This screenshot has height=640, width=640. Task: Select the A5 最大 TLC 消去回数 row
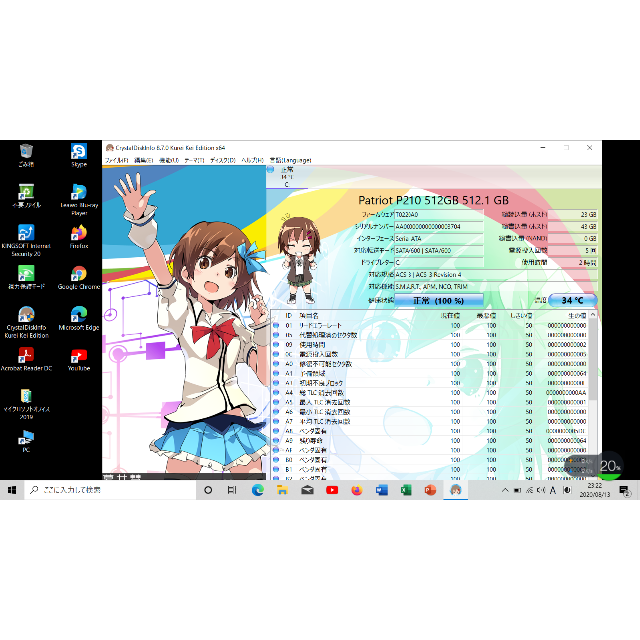431,402
